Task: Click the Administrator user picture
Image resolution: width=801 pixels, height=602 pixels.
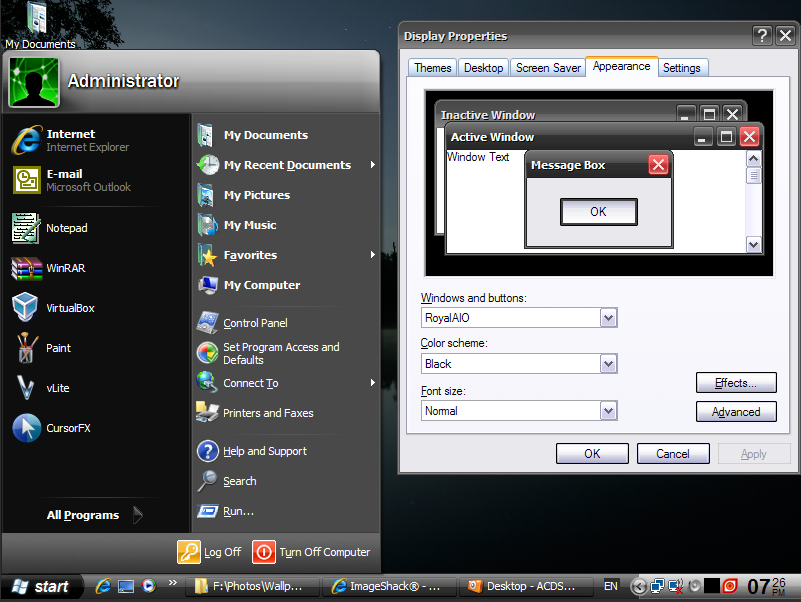Action: click(34, 82)
